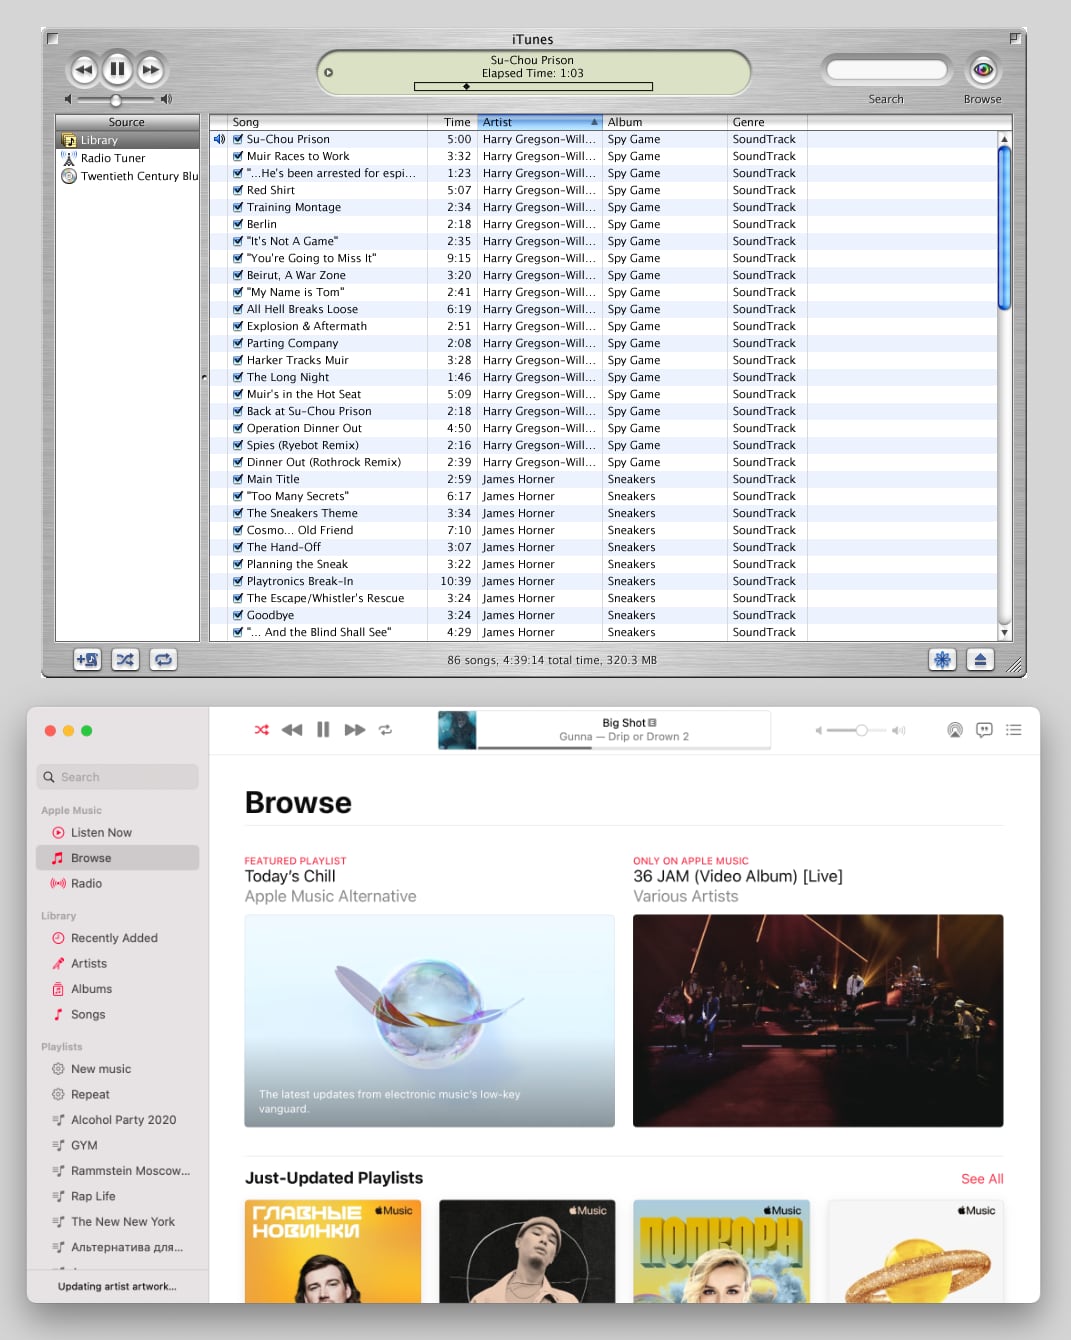Click the Music app sidebar search field
Image resolution: width=1071 pixels, height=1340 pixels.
point(118,777)
